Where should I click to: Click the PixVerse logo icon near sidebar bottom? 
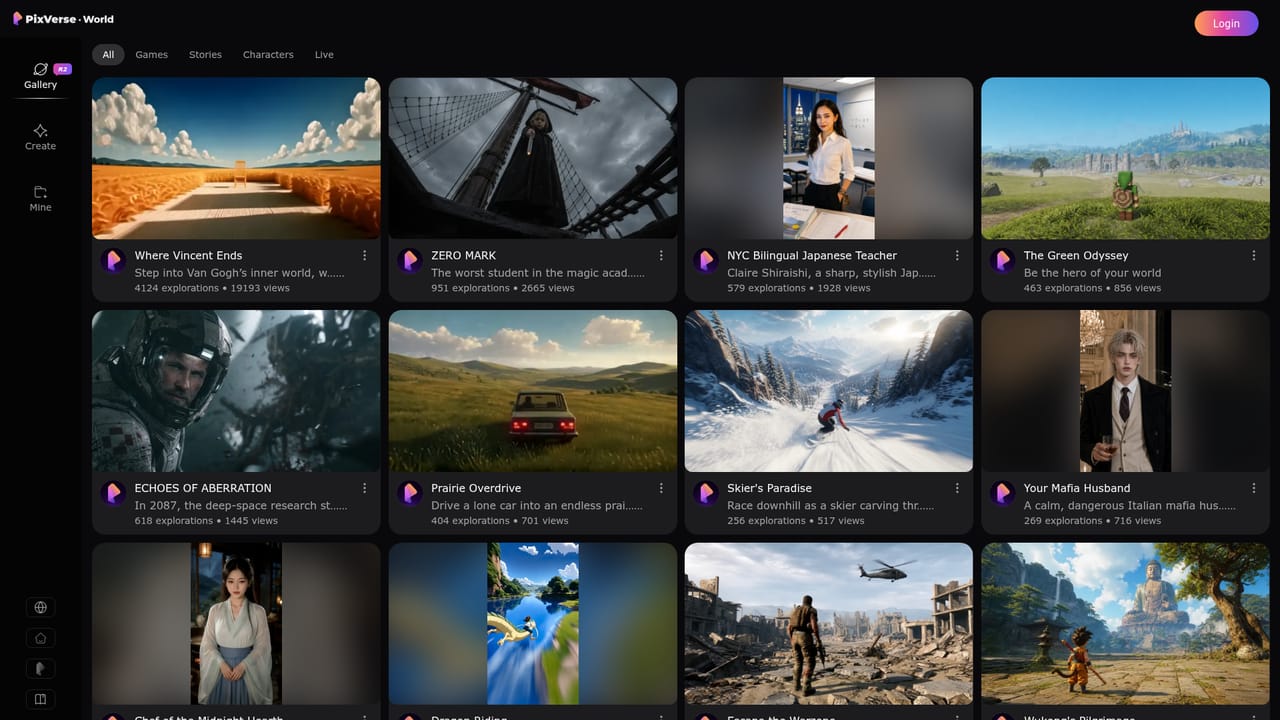(40, 669)
